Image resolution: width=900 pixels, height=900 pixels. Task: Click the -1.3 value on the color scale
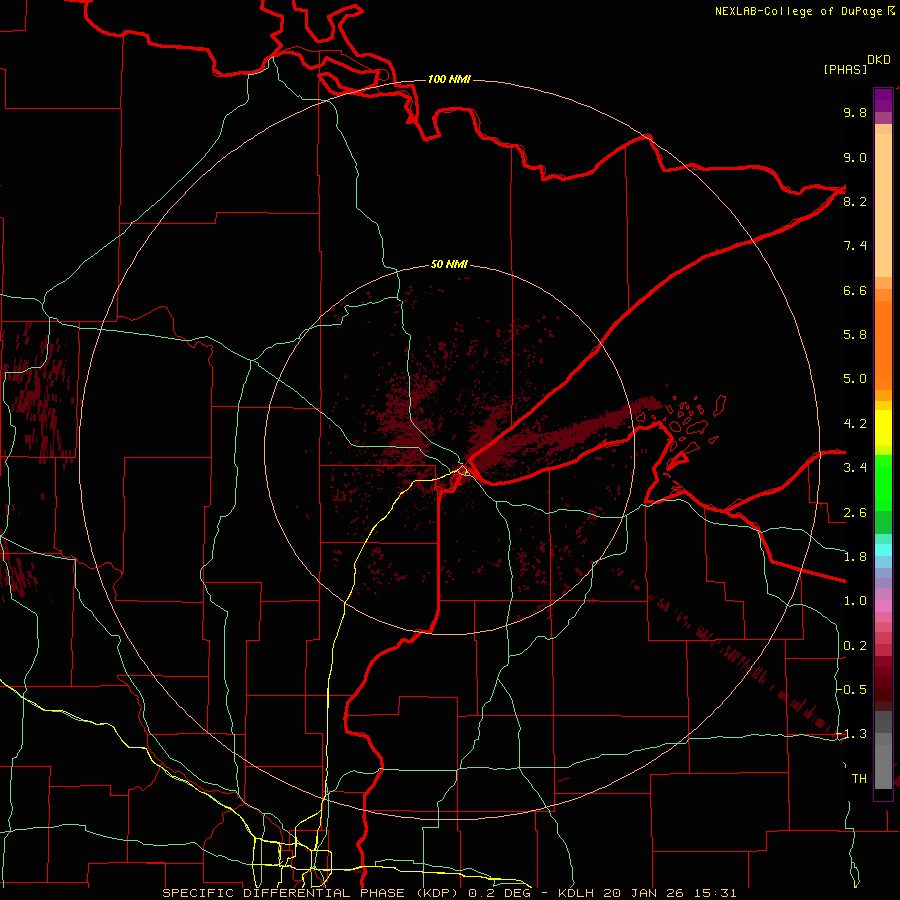852,734
